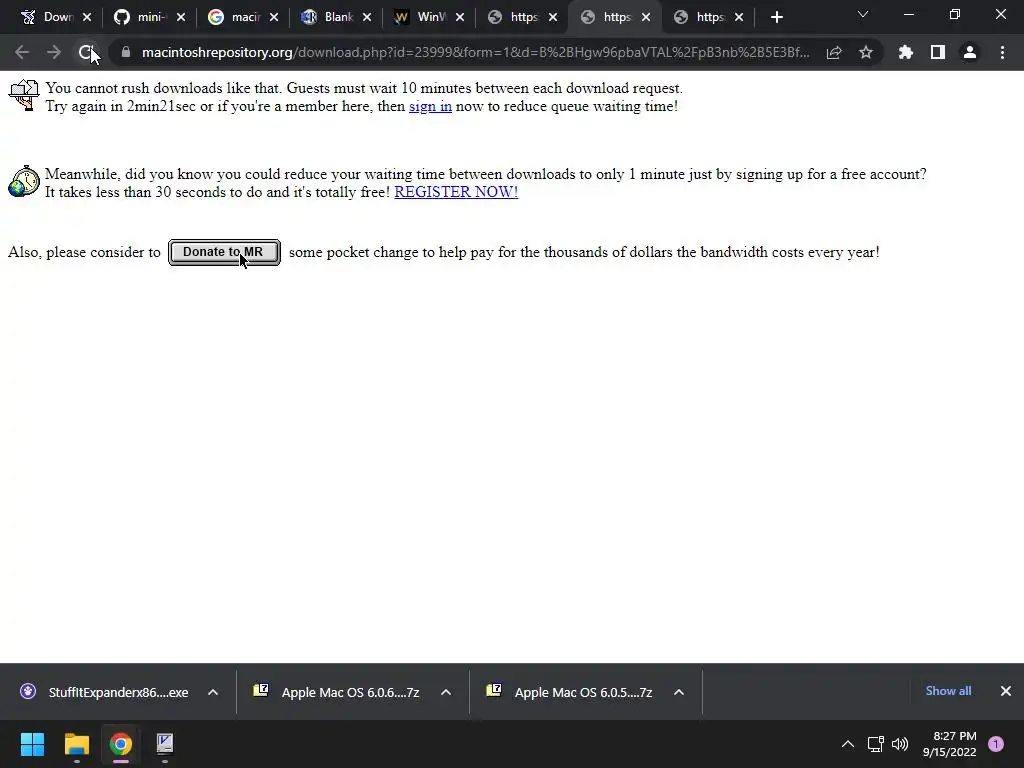Close the GitHub mini tab
The height and width of the screenshot is (768, 1024).
(181, 17)
